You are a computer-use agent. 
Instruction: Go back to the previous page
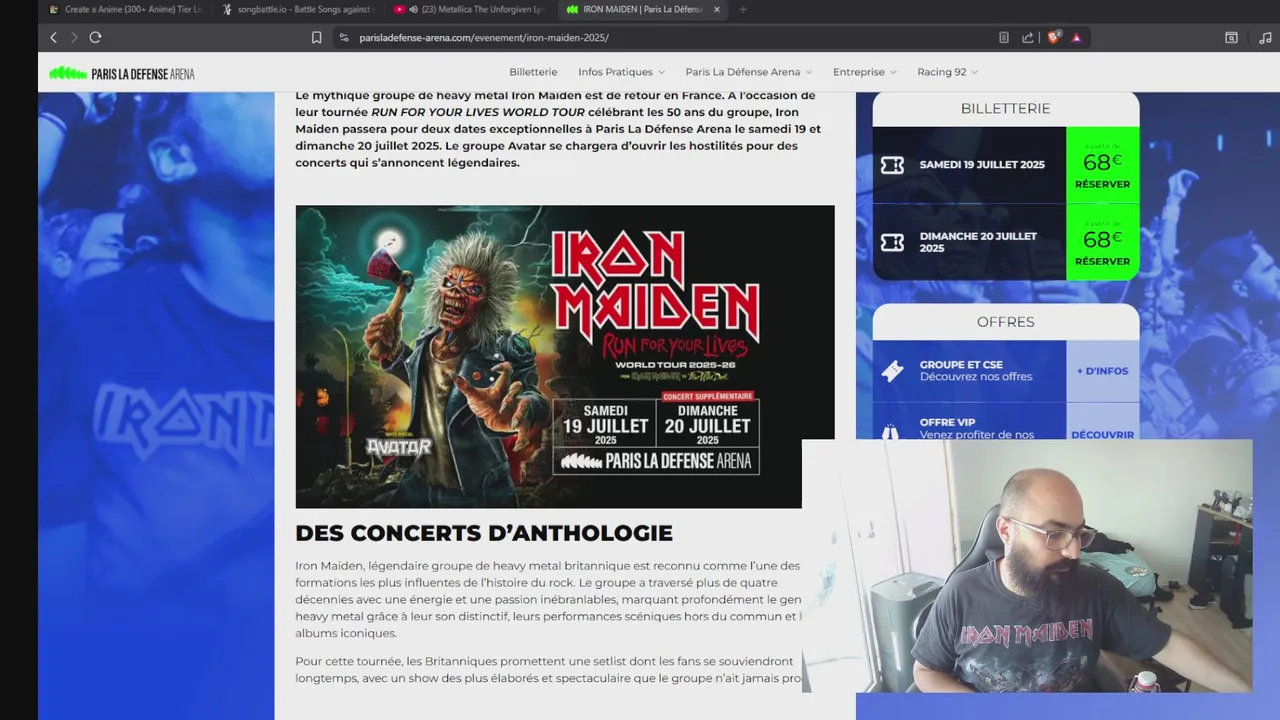click(53, 37)
